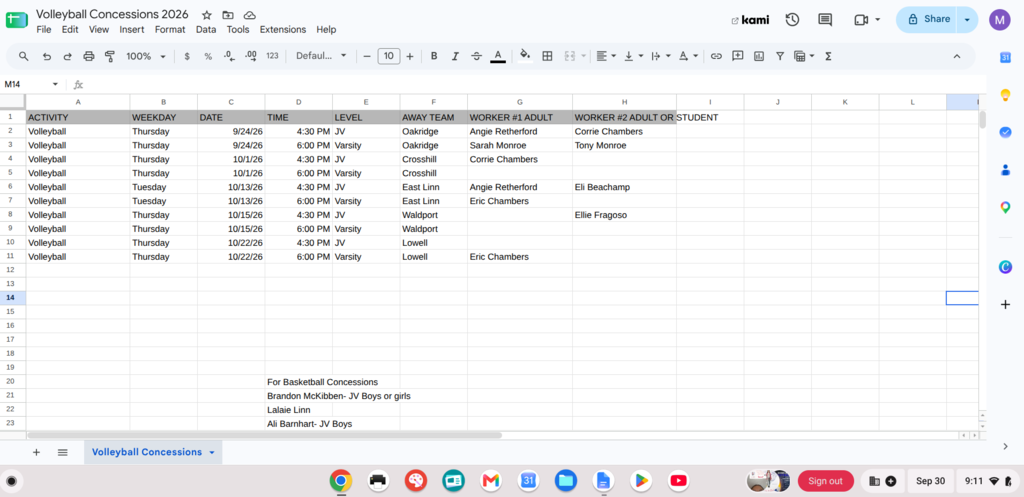
Task: Star this spreadsheet
Action: [x=207, y=14]
